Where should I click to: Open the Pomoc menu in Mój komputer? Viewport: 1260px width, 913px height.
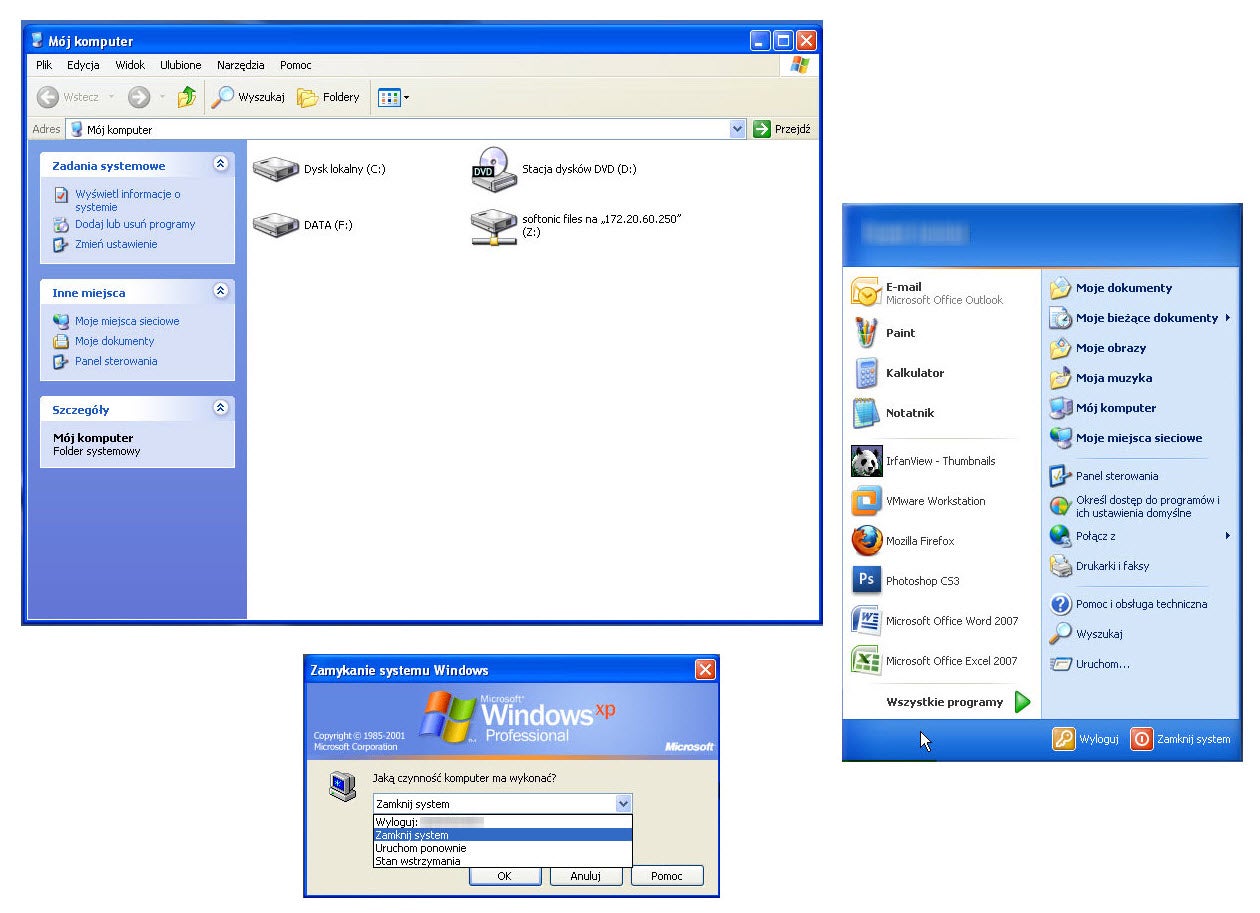296,65
